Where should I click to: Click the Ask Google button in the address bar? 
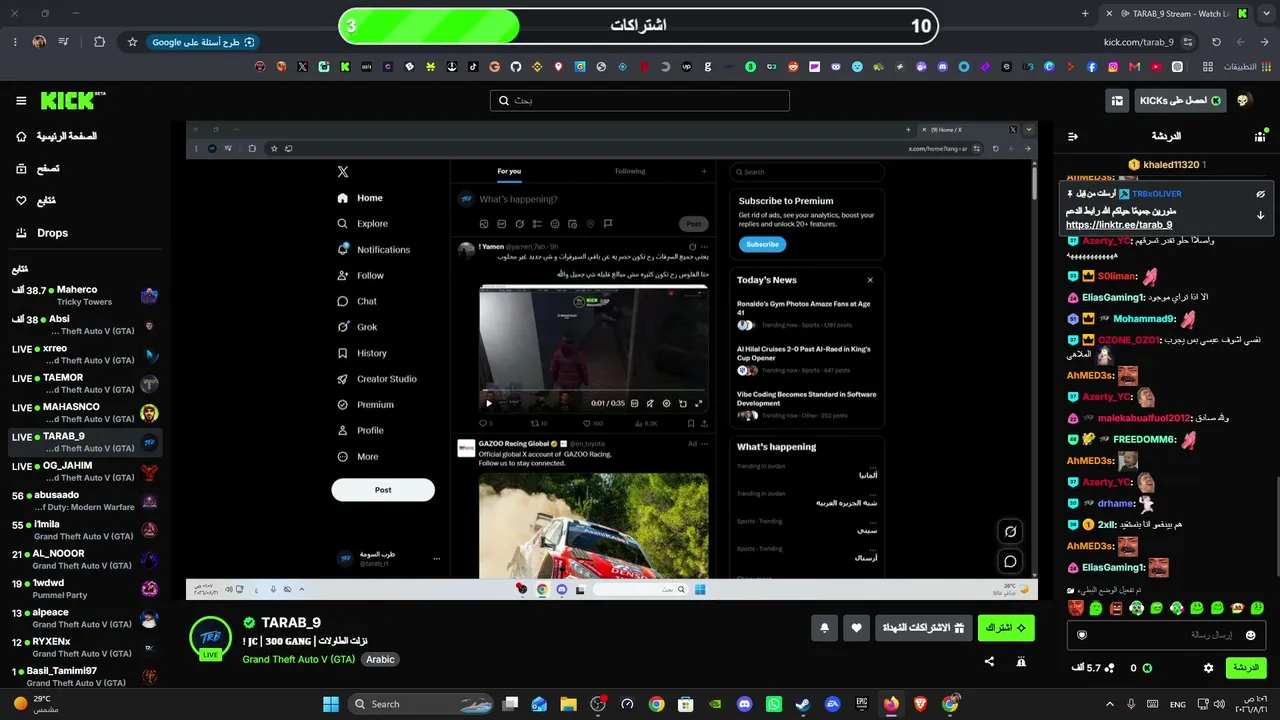pyautogui.click(x=204, y=42)
